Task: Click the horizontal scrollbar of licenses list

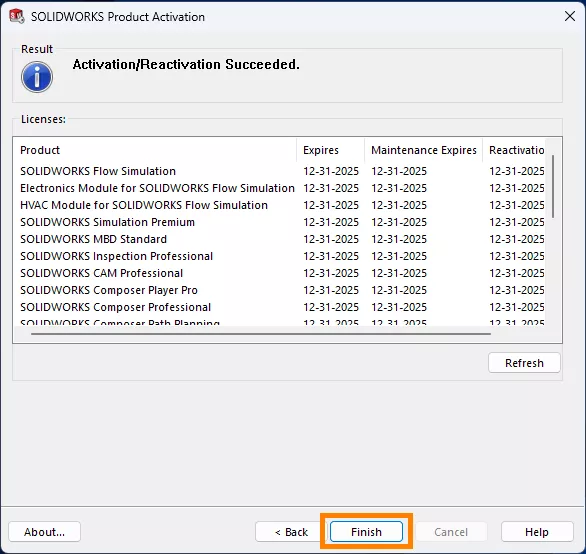Action: (261, 334)
